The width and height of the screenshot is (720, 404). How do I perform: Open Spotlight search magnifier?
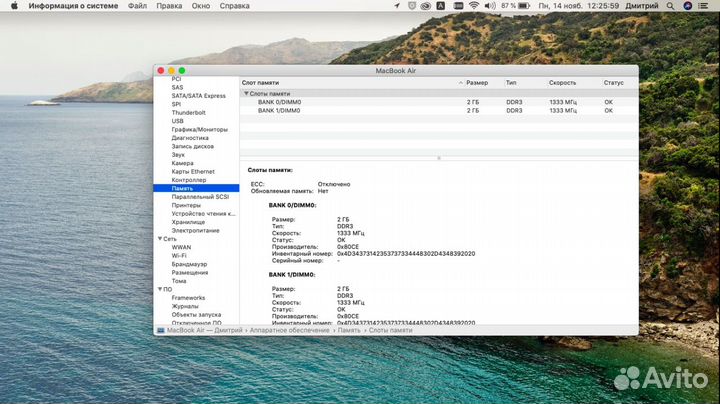pyautogui.click(x=670, y=6)
